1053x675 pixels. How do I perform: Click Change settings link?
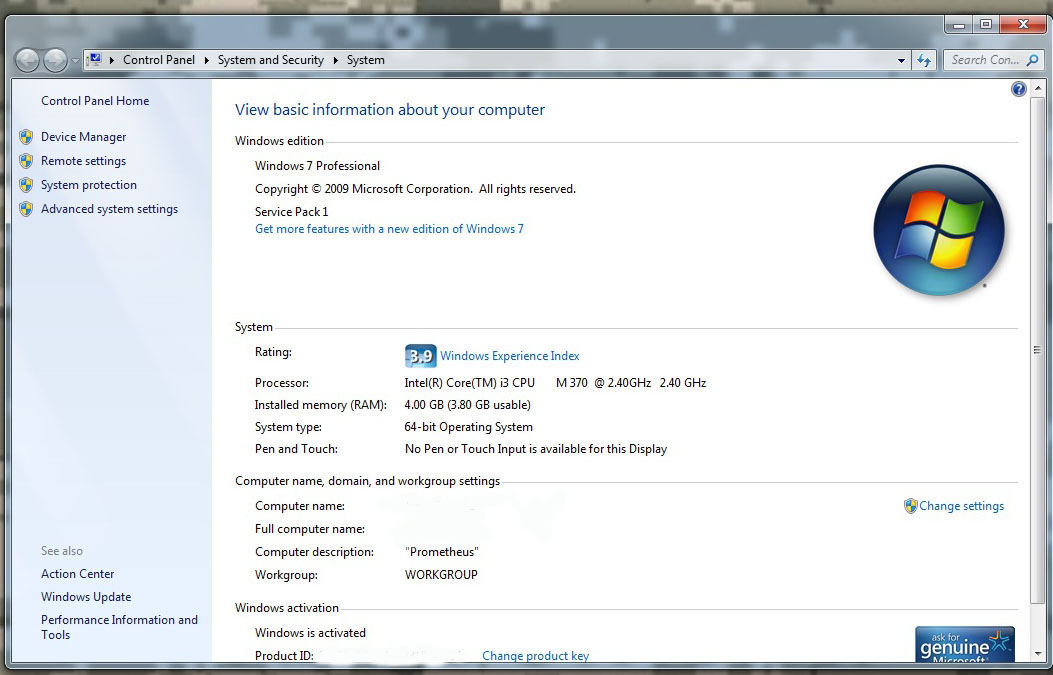[961, 506]
